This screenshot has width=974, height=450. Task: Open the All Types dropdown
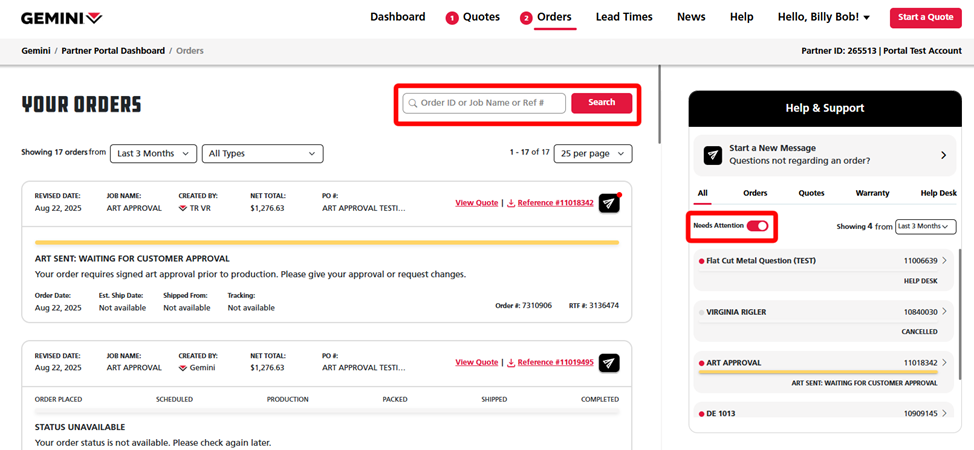pyautogui.click(x=262, y=154)
